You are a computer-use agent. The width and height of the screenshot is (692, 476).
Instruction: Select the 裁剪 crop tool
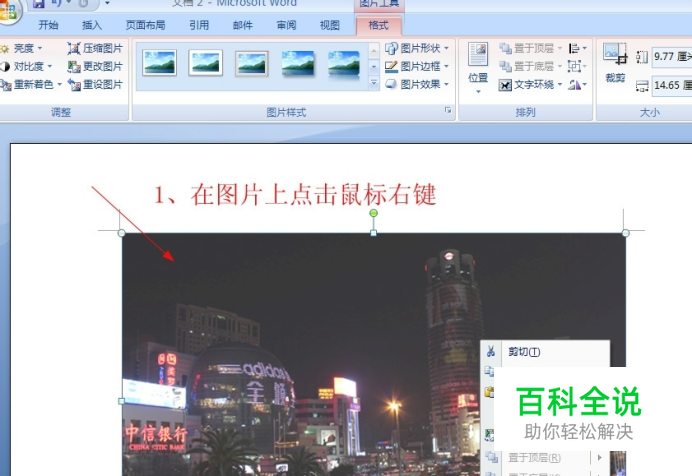pyautogui.click(x=615, y=63)
